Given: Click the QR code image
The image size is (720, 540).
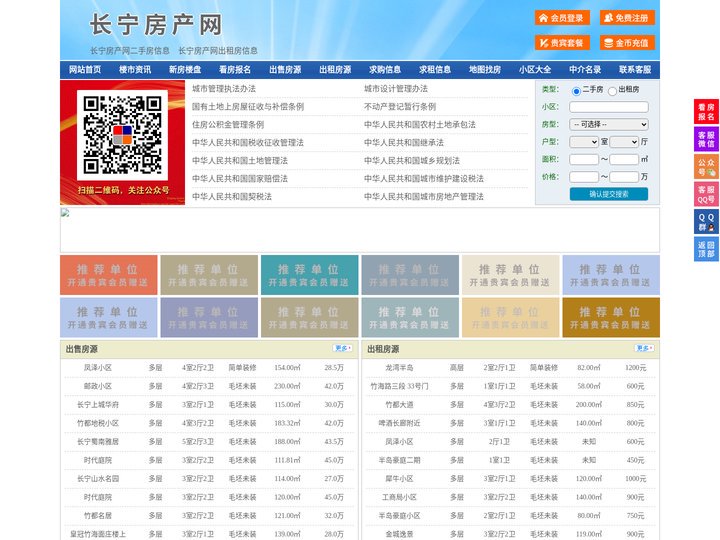Looking at the screenshot, I should click(x=122, y=135).
